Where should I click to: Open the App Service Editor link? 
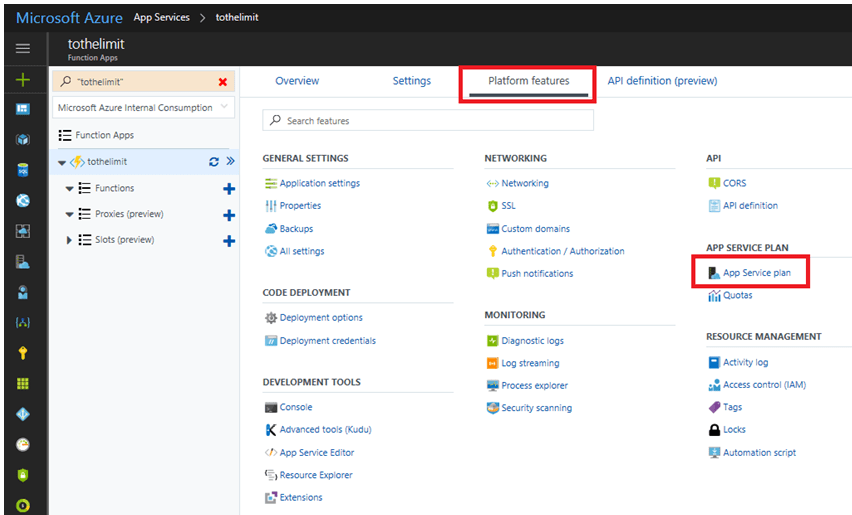point(317,453)
